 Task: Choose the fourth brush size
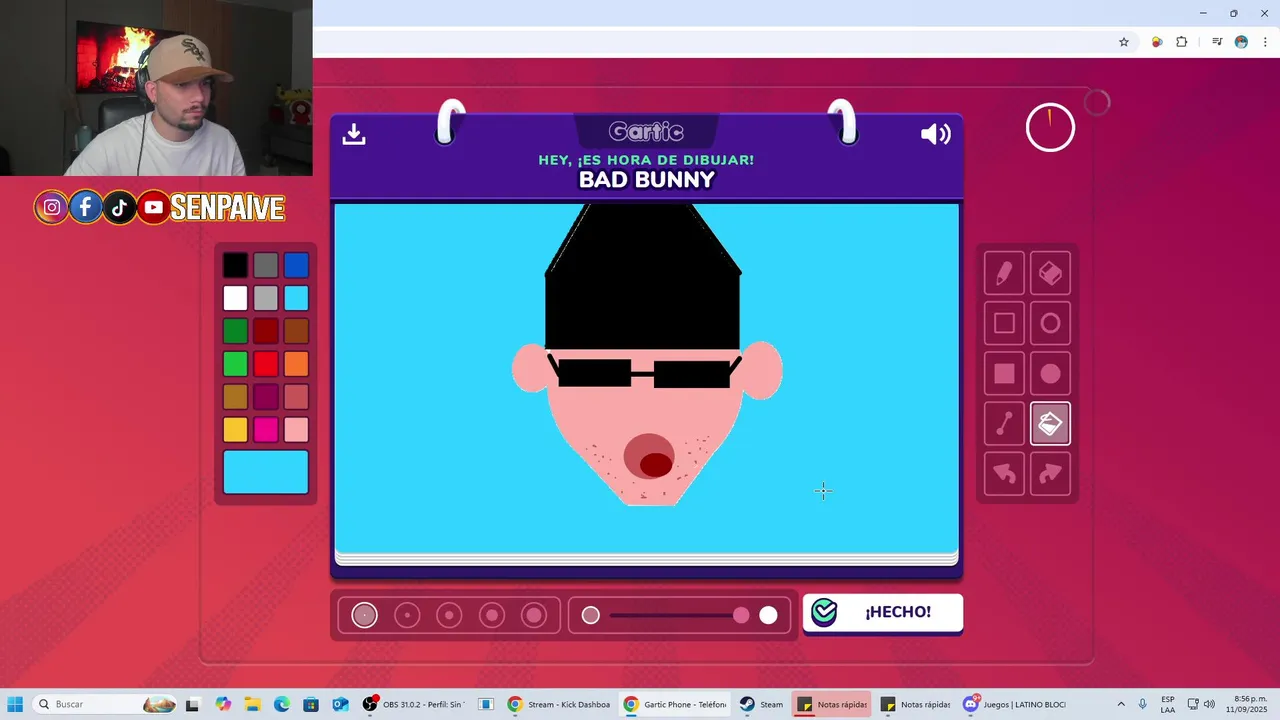492,615
